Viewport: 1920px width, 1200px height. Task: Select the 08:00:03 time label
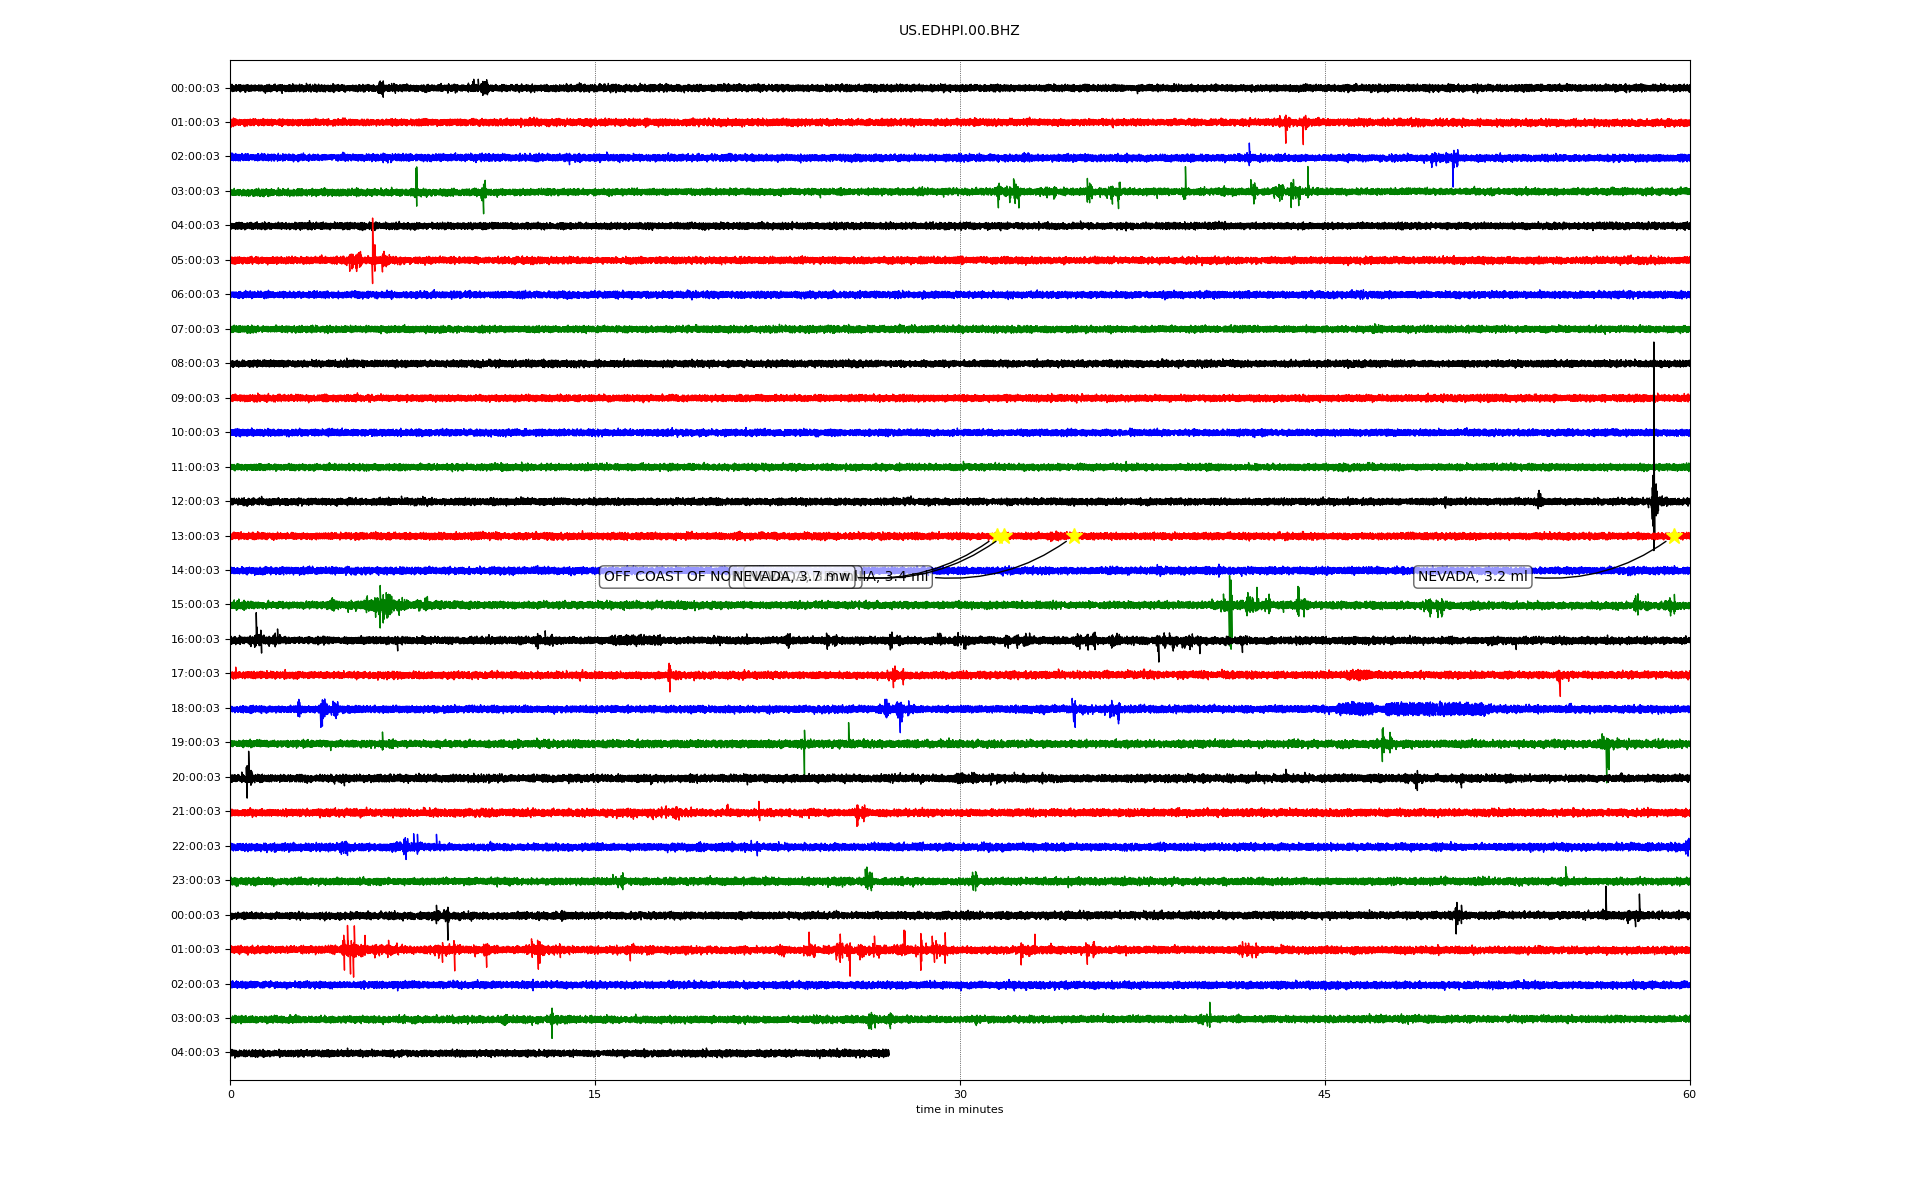pos(195,364)
